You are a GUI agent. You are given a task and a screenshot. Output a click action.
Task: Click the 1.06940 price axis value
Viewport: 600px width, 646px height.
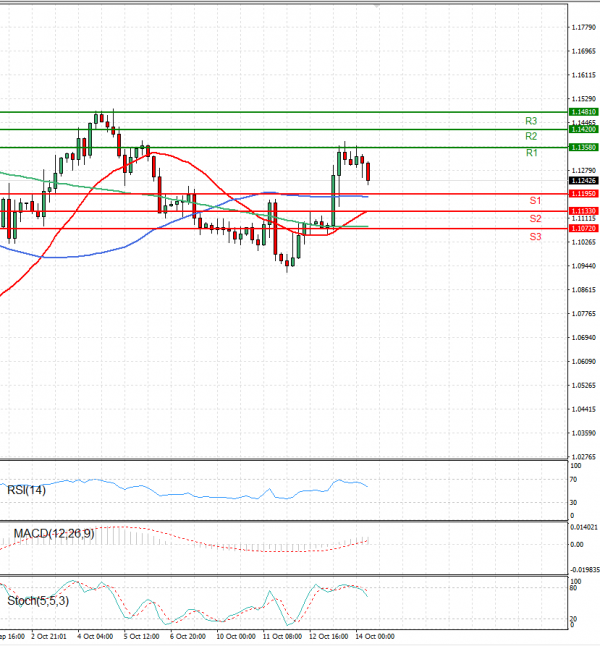point(584,338)
